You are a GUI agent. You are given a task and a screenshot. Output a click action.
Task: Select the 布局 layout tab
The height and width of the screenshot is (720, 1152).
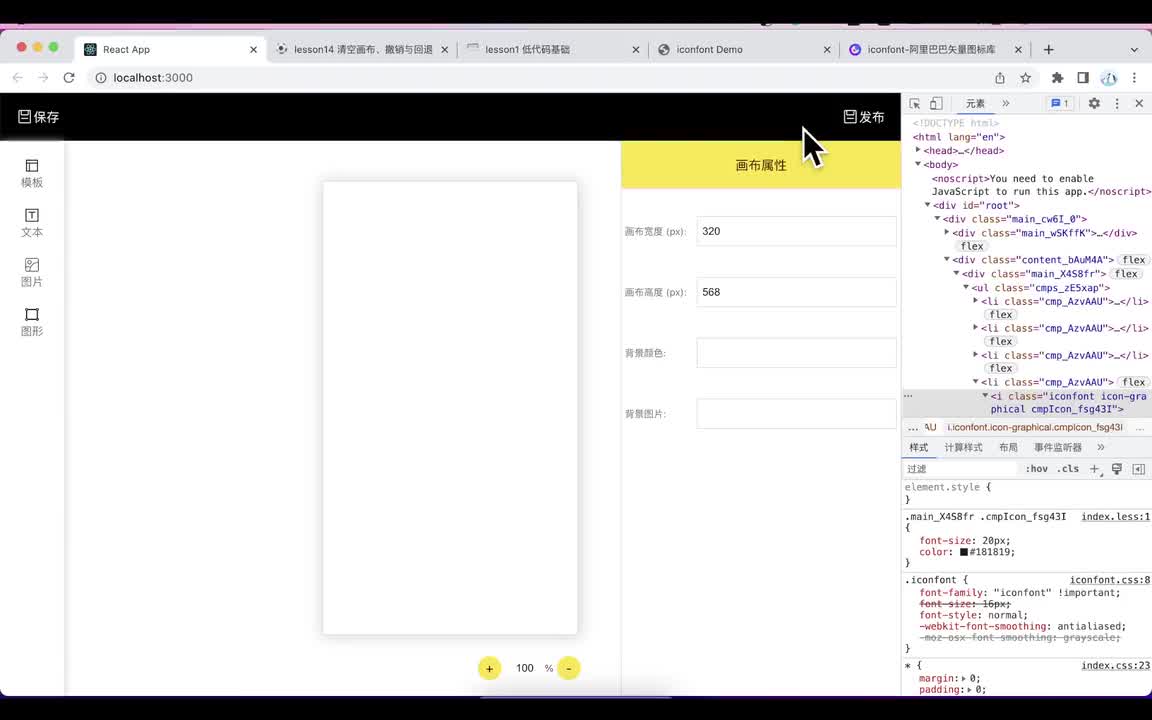1008,447
